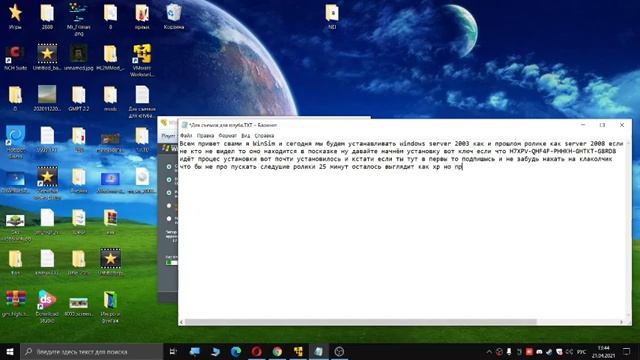640x360 pixels.
Task: Open the Формат menu in Notepad
Action: click(x=227, y=136)
